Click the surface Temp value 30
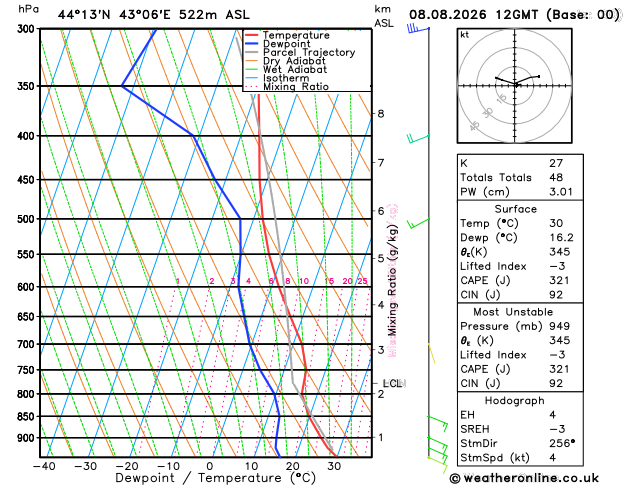This screenshot has width=629, height=486. pyautogui.click(x=556, y=223)
